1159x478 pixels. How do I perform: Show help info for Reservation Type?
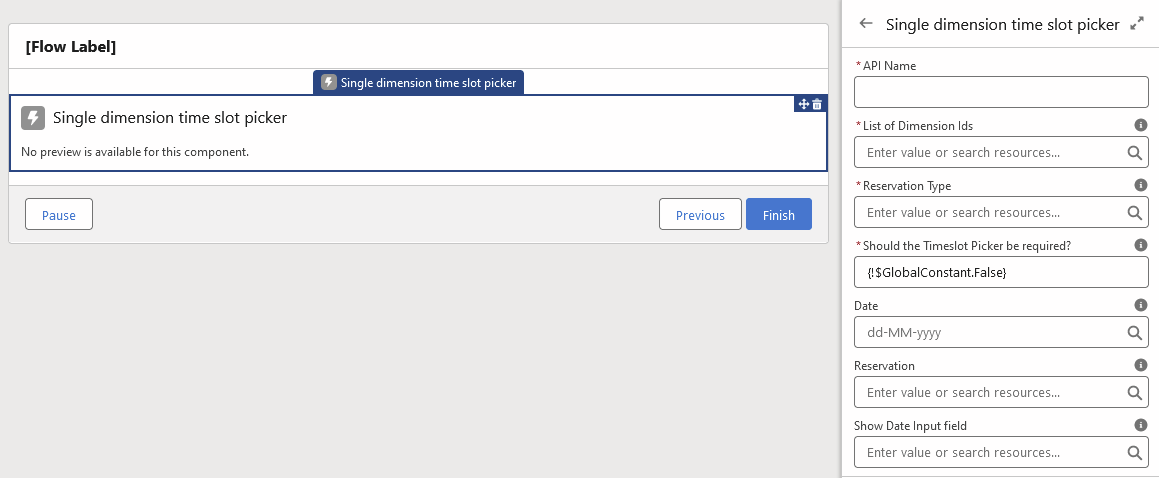(1140, 186)
